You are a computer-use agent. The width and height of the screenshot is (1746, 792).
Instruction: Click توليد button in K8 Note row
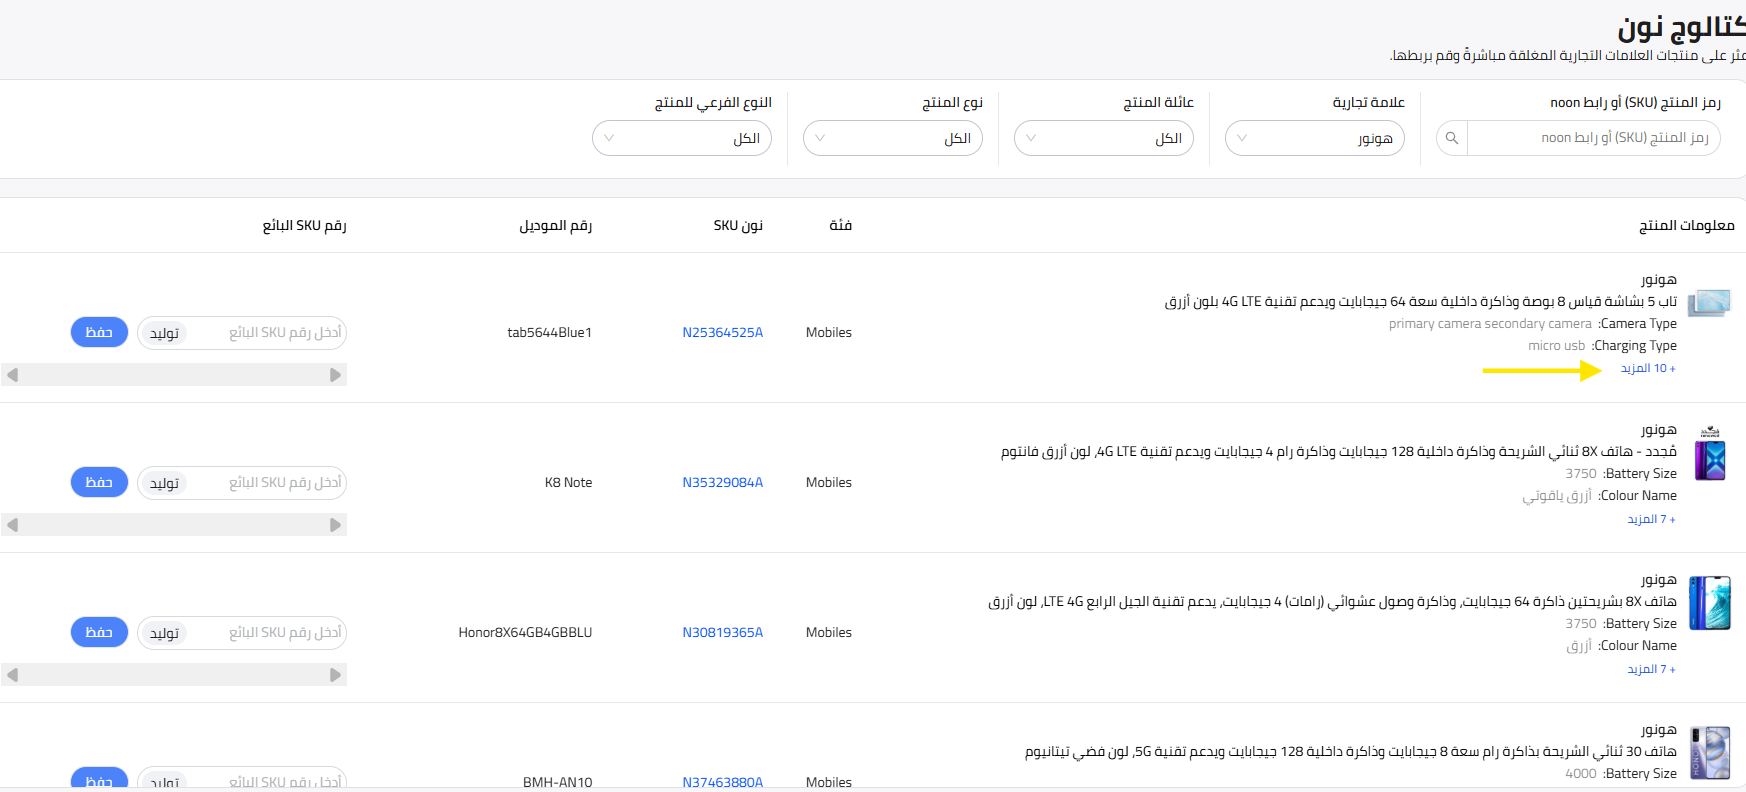click(x=164, y=483)
